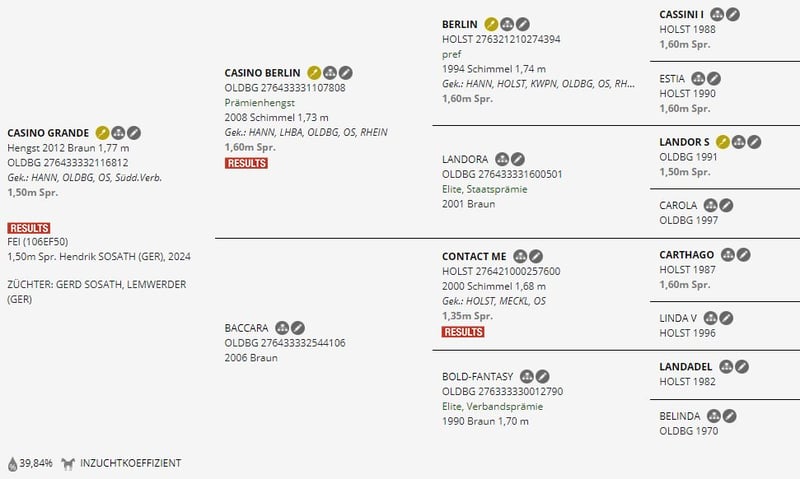The image size is (800, 479).
Task: Open pedigree tree icon next to CASINO BERLIN
Action: pos(330,73)
